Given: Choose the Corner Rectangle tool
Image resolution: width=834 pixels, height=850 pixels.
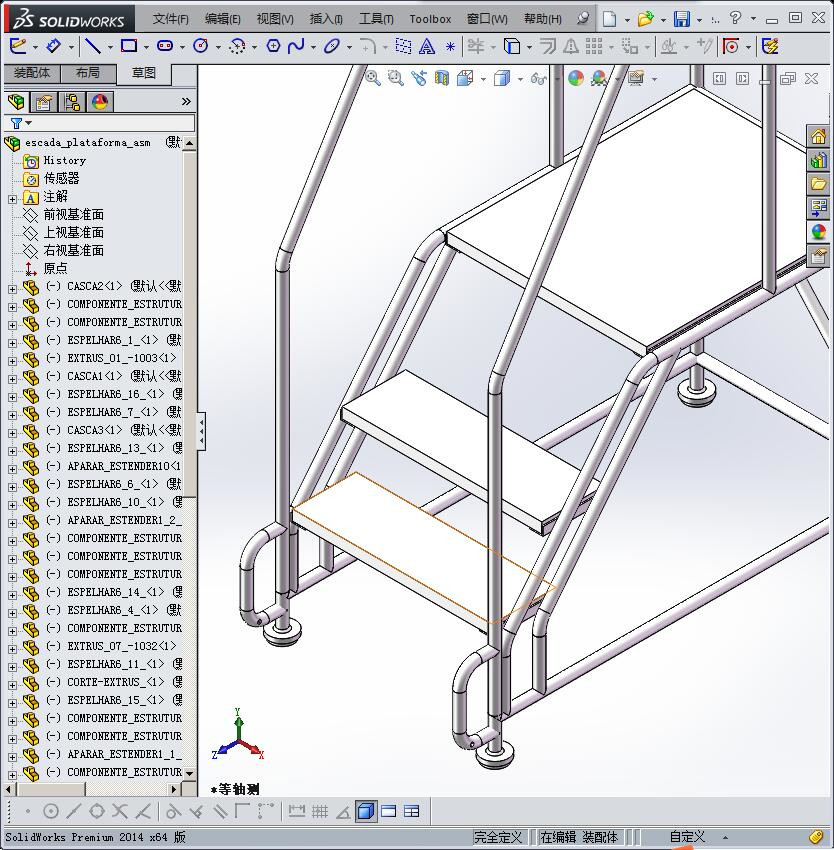Looking at the screenshot, I should point(129,46).
